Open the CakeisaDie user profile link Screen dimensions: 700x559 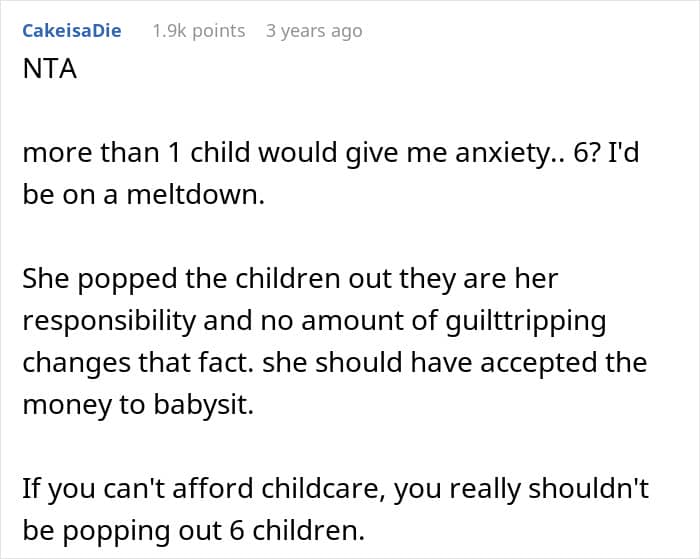point(72,31)
